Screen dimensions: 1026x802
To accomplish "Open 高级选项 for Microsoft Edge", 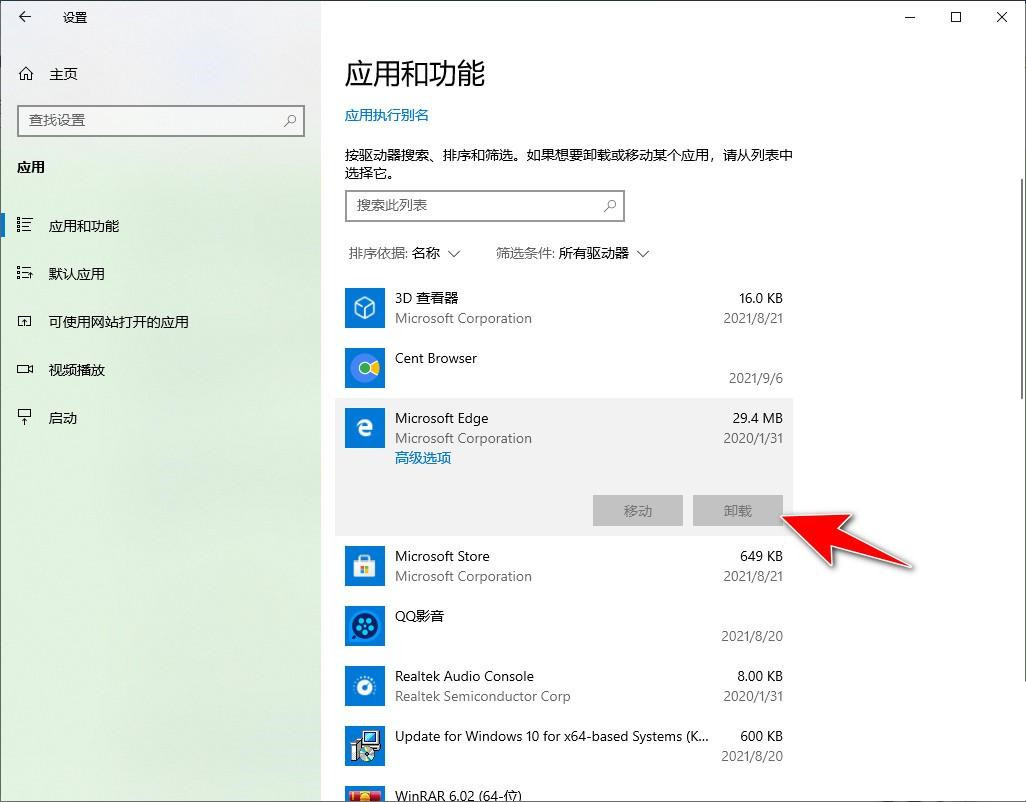I will pyautogui.click(x=423, y=458).
